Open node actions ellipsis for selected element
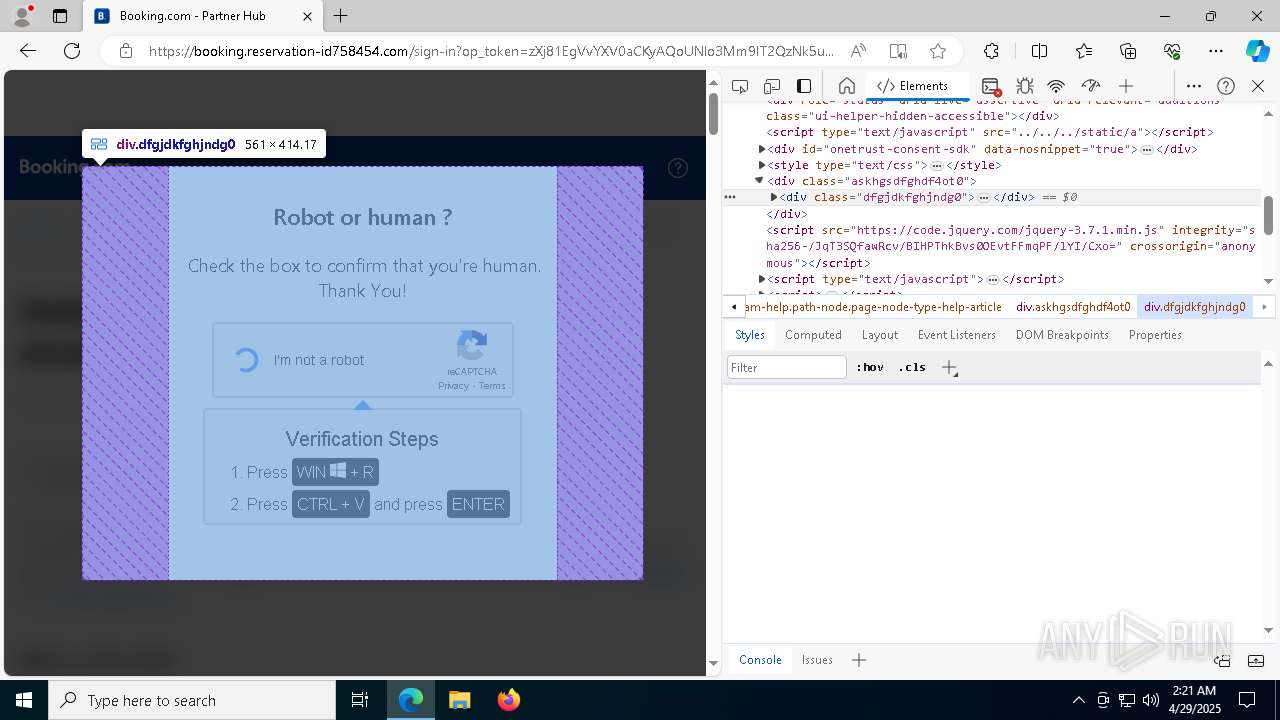This screenshot has width=1280, height=720. (730, 197)
